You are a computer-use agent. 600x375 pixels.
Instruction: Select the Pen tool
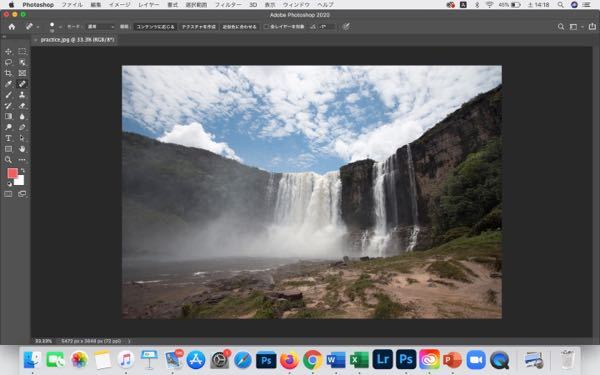coord(22,127)
